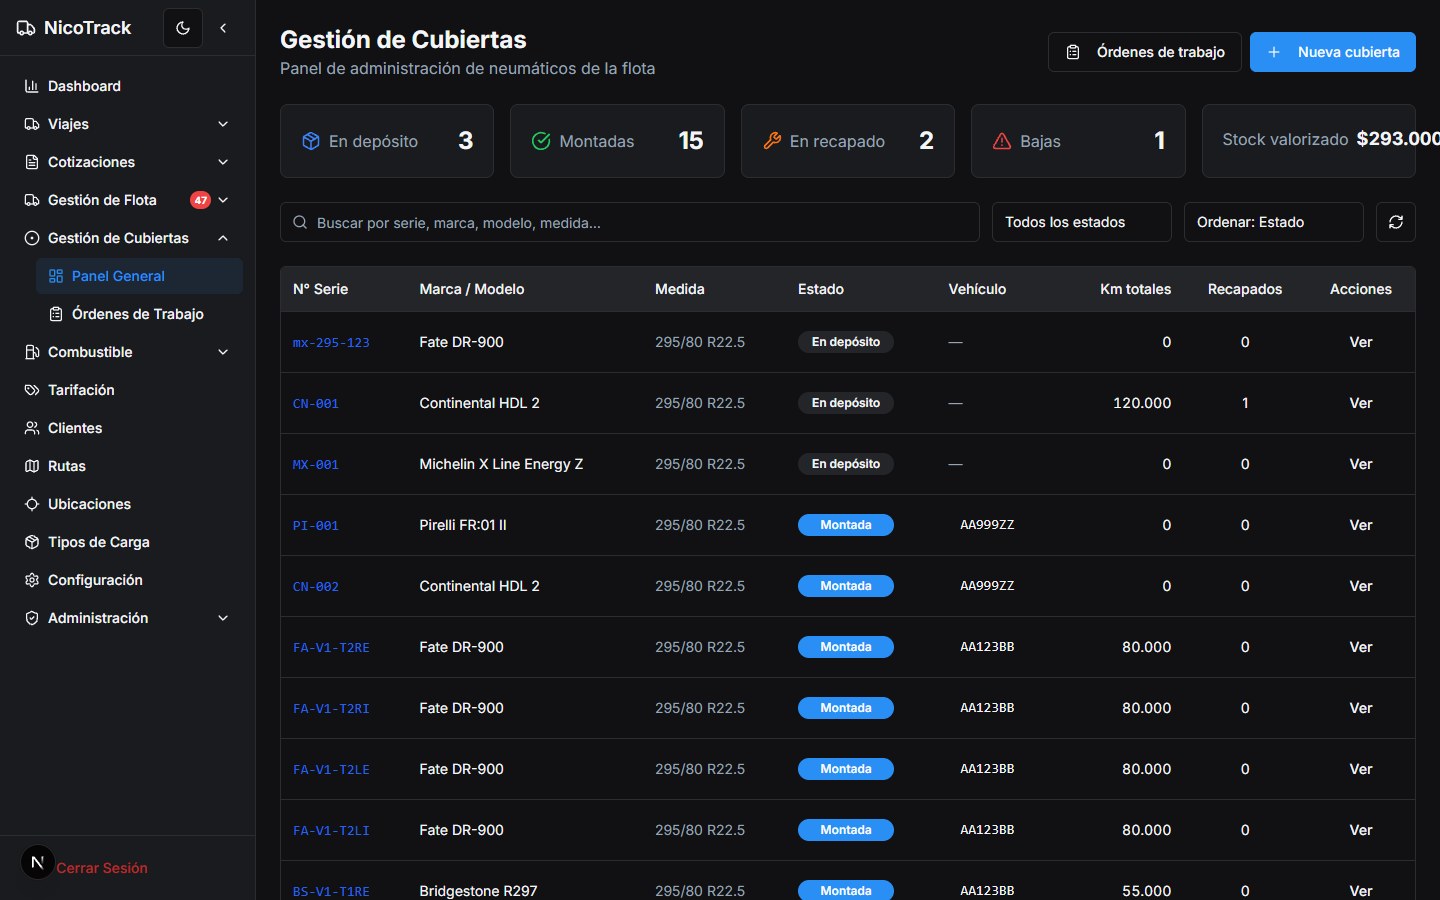Click the Clientes people icon
The height and width of the screenshot is (900, 1440).
(32, 428)
